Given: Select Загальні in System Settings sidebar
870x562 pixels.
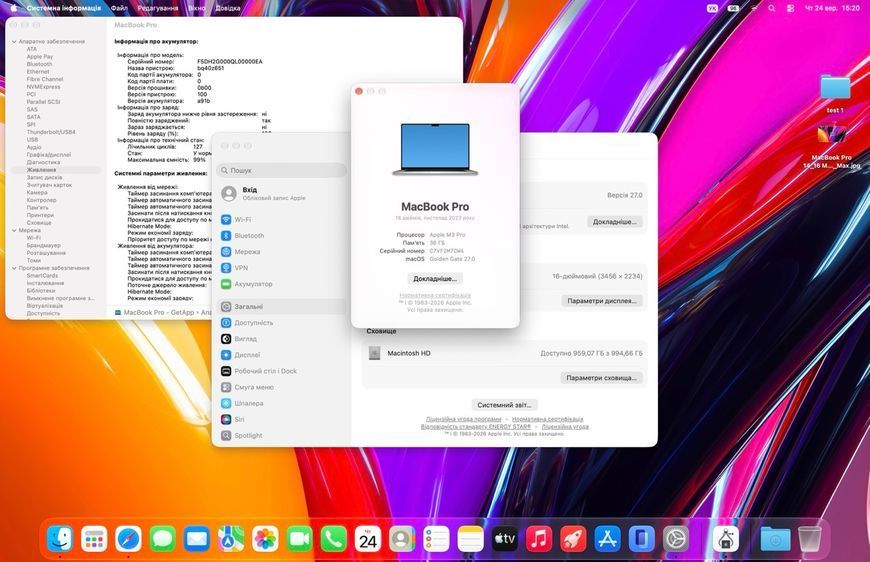Looking at the screenshot, I should coord(281,306).
